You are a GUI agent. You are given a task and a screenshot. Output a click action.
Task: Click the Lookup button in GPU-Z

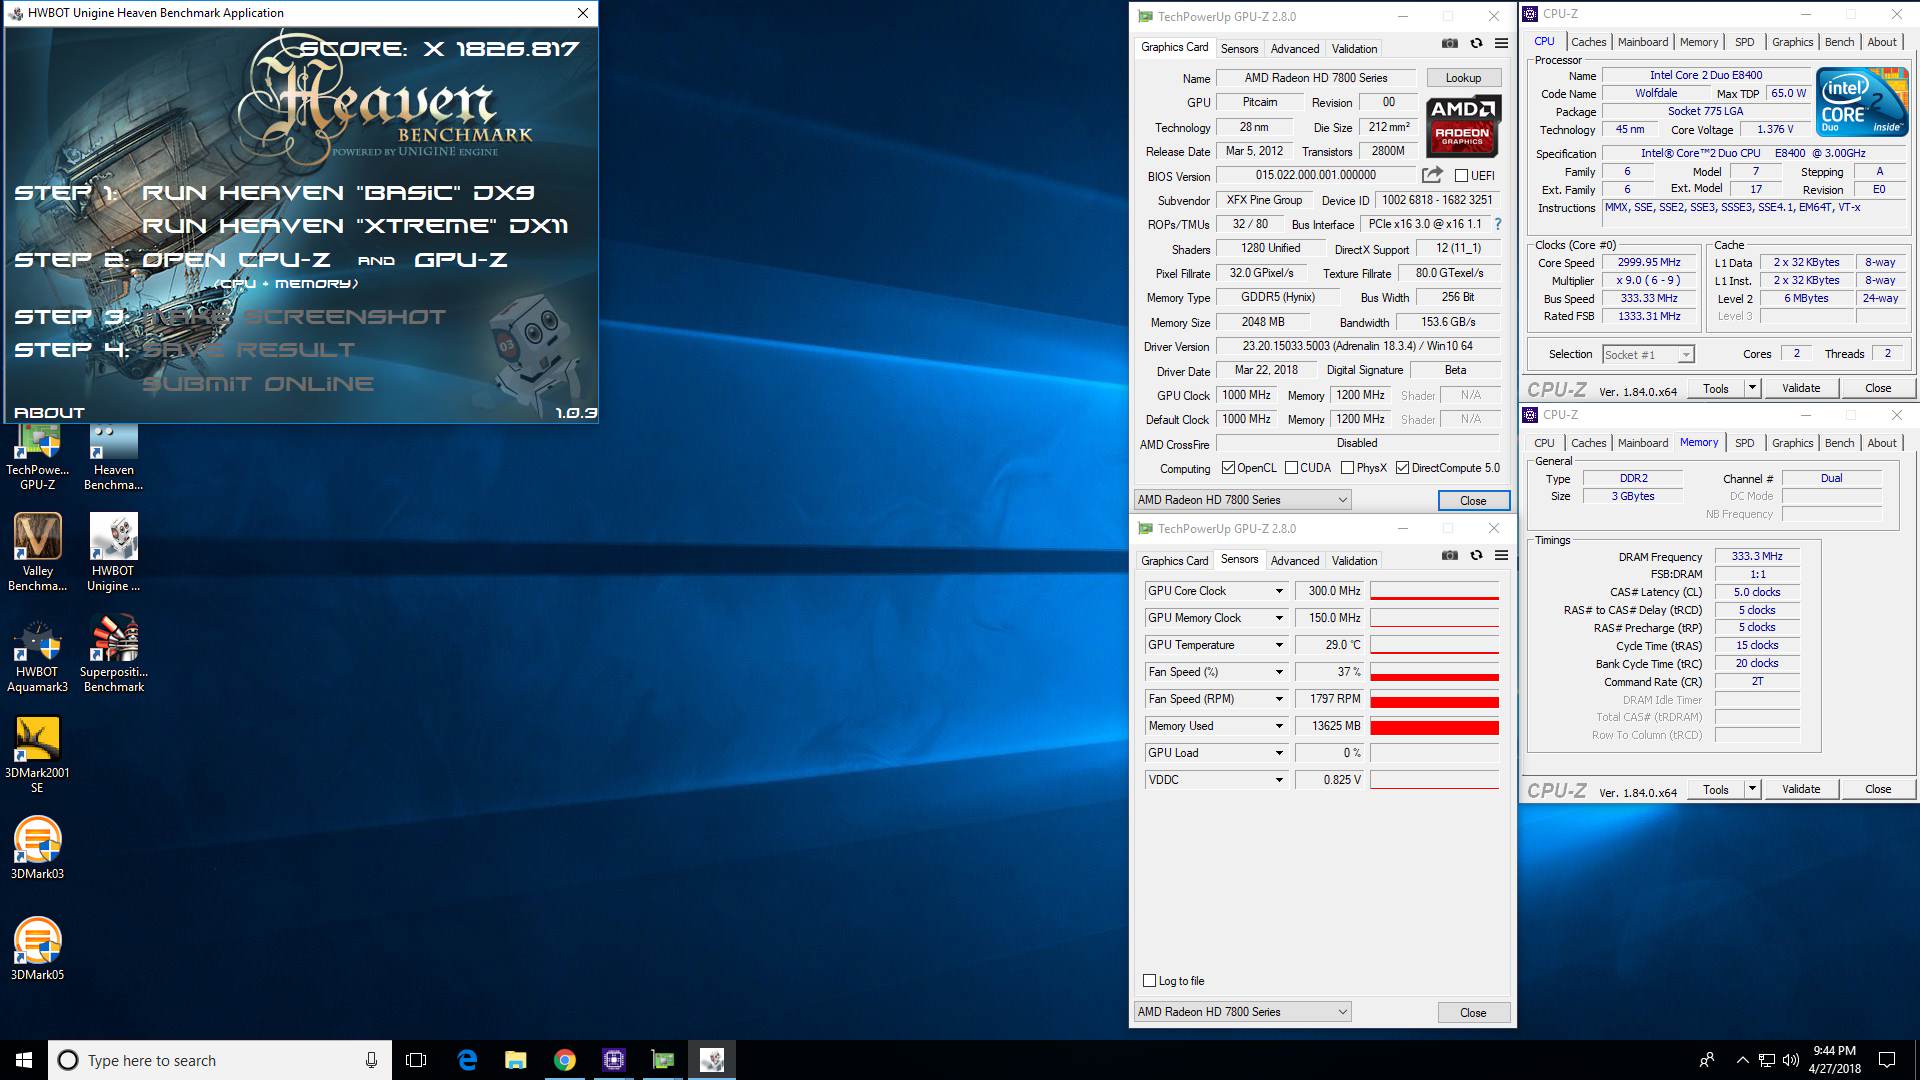coord(1463,78)
